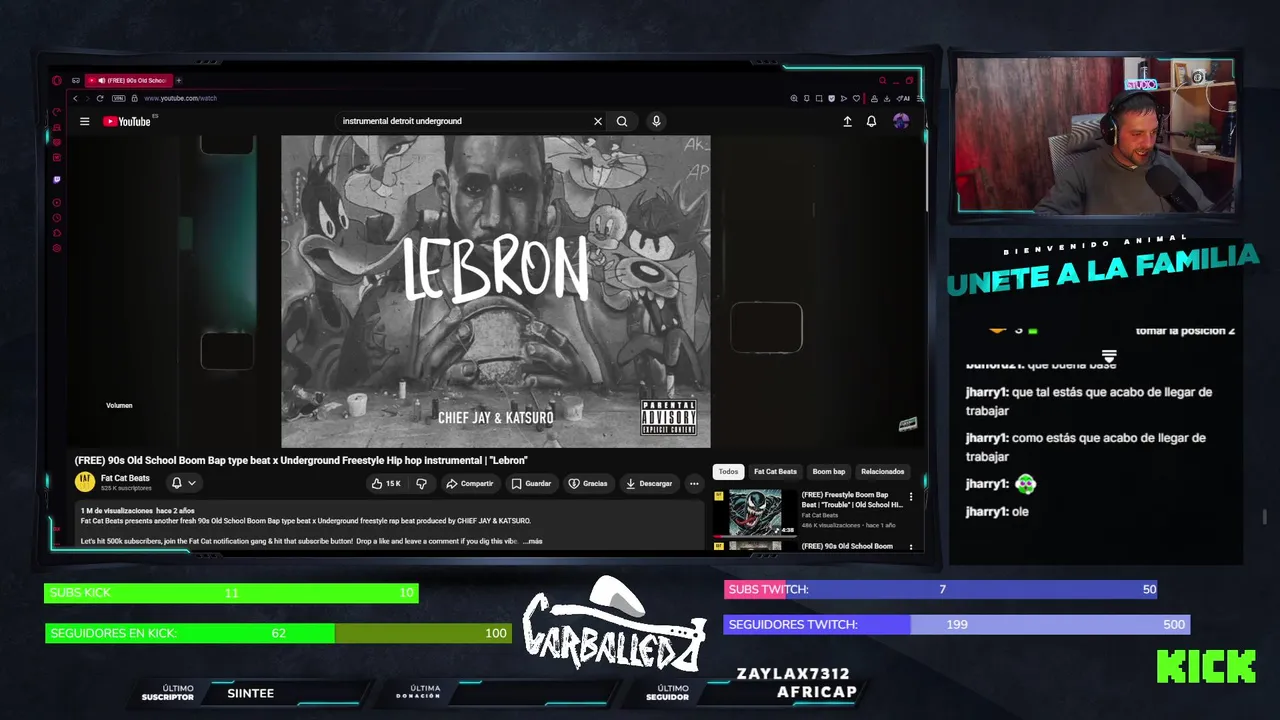Open the Twitch icon in browser sidebar

pos(57,180)
